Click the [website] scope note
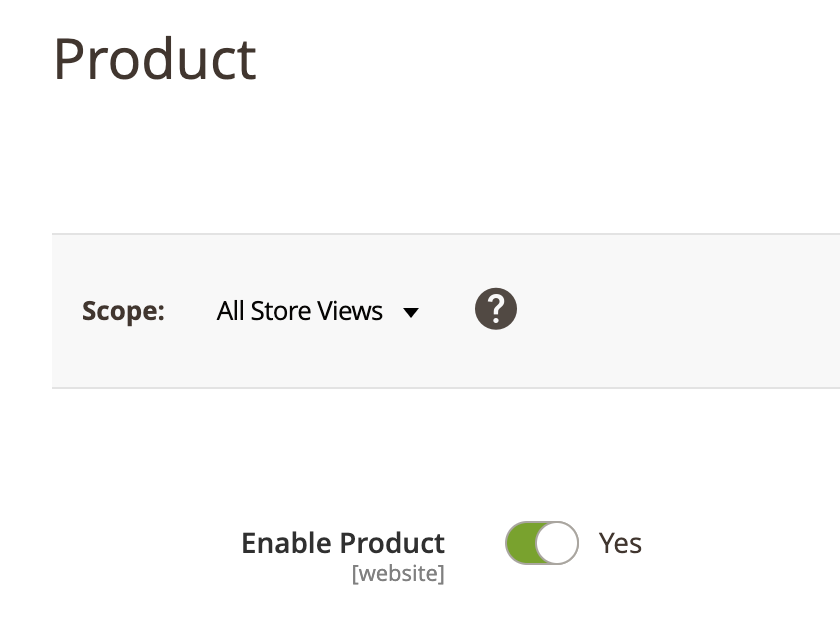This screenshot has height=624, width=840. [x=398, y=575]
